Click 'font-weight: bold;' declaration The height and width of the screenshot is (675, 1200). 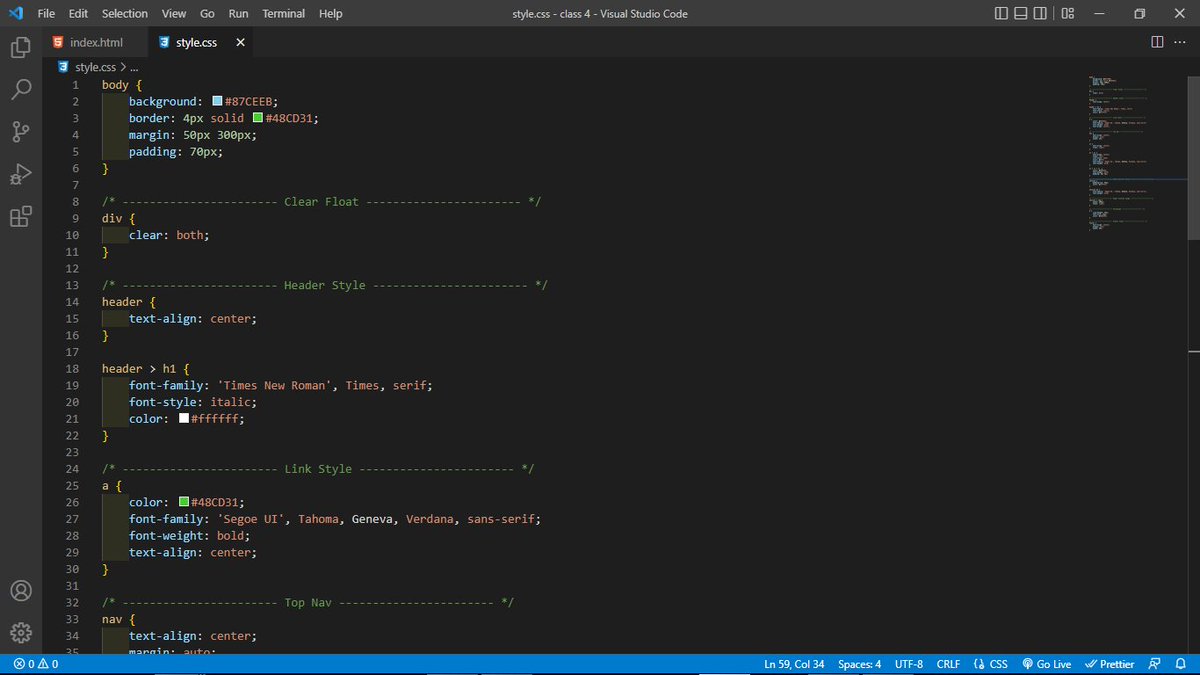click(x=189, y=535)
